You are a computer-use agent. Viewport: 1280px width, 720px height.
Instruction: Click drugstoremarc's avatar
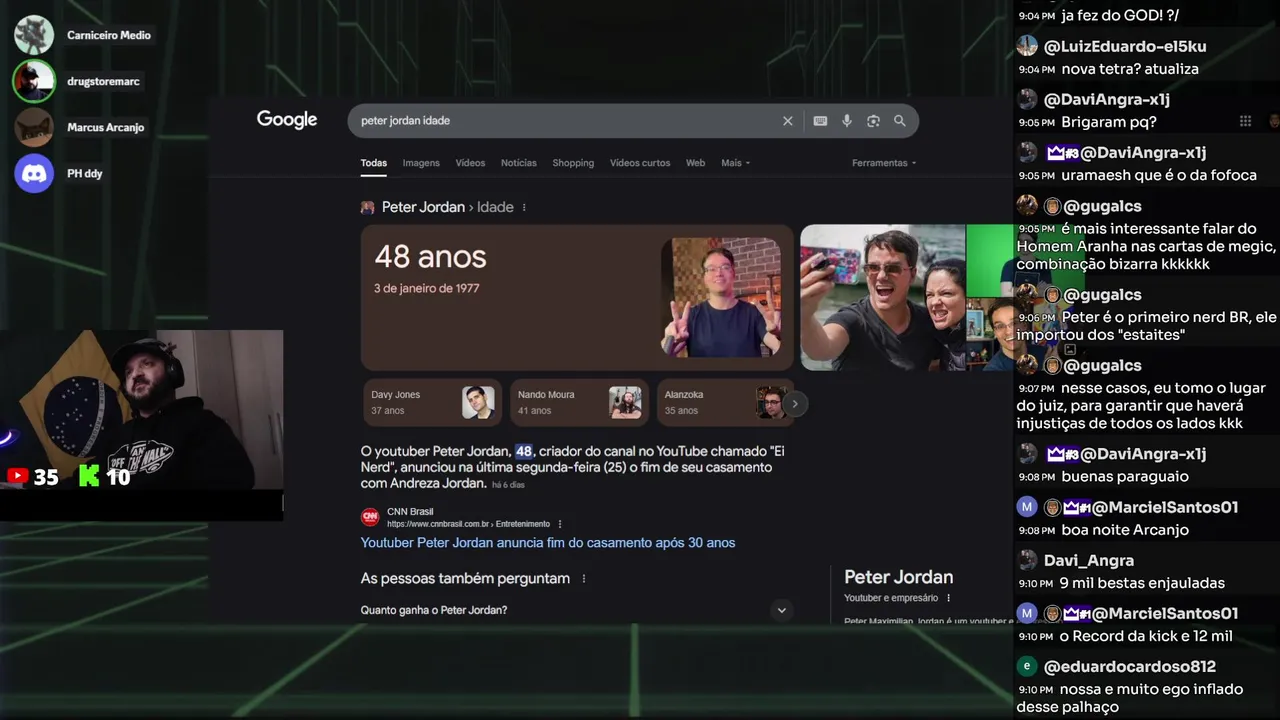[34, 81]
